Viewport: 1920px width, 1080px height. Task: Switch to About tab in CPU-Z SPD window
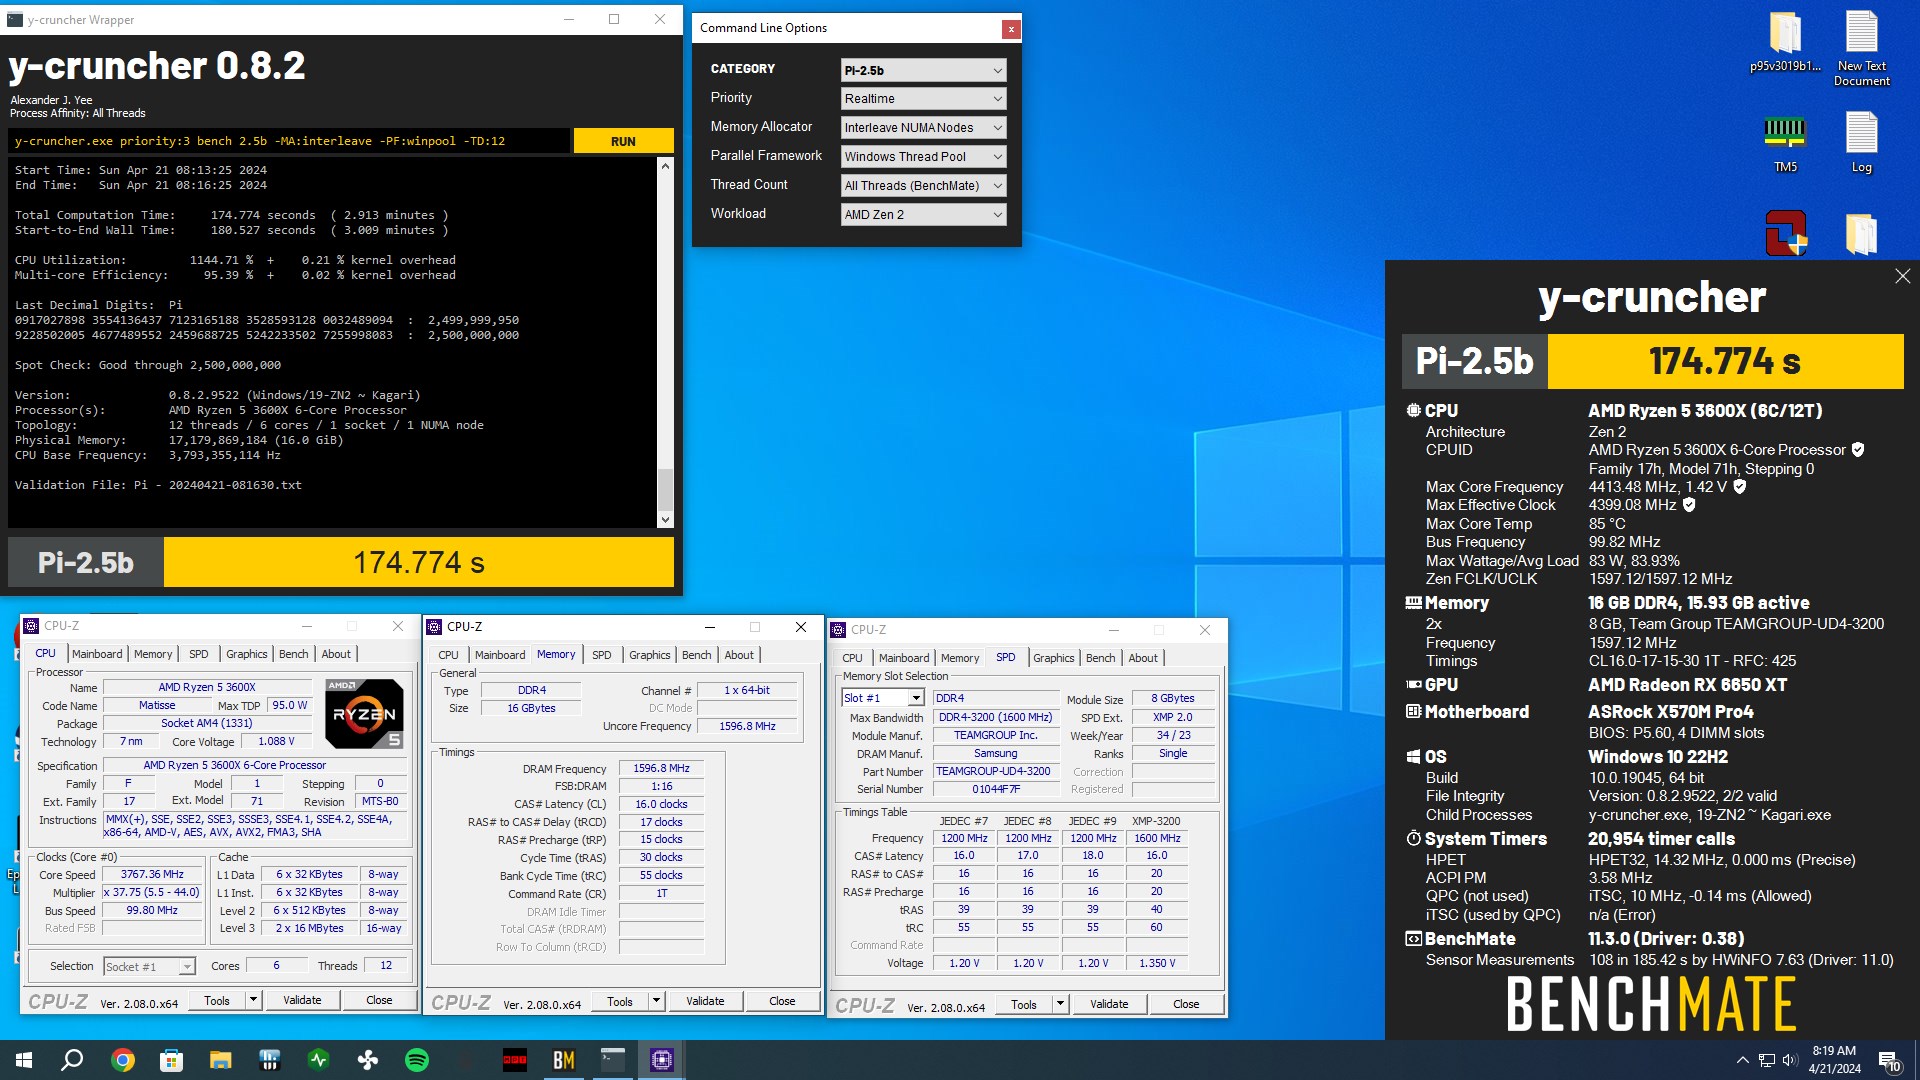pyautogui.click(x=1143, y=658)
